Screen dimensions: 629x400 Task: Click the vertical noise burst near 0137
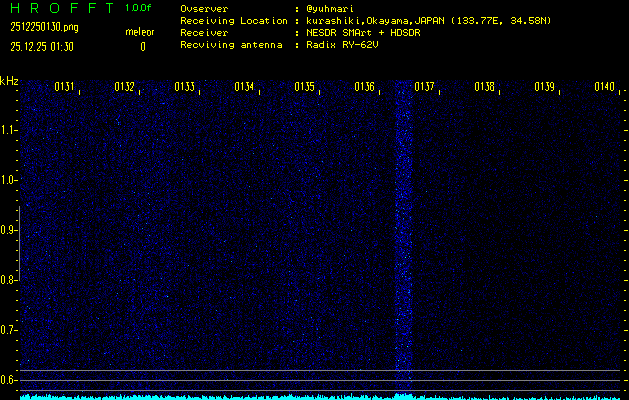pos(404,237)
